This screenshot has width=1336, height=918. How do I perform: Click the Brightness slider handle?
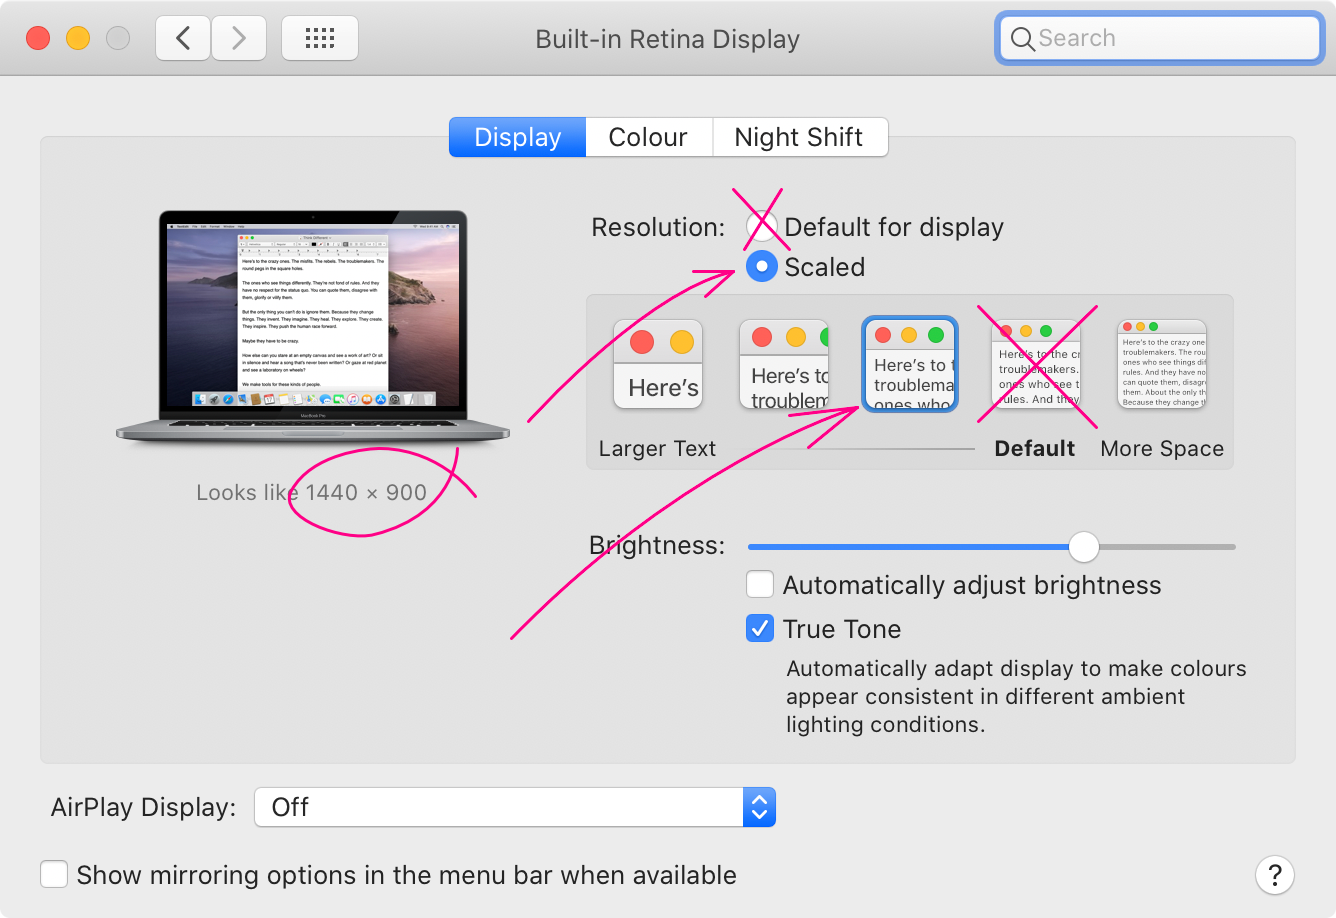1083,546
